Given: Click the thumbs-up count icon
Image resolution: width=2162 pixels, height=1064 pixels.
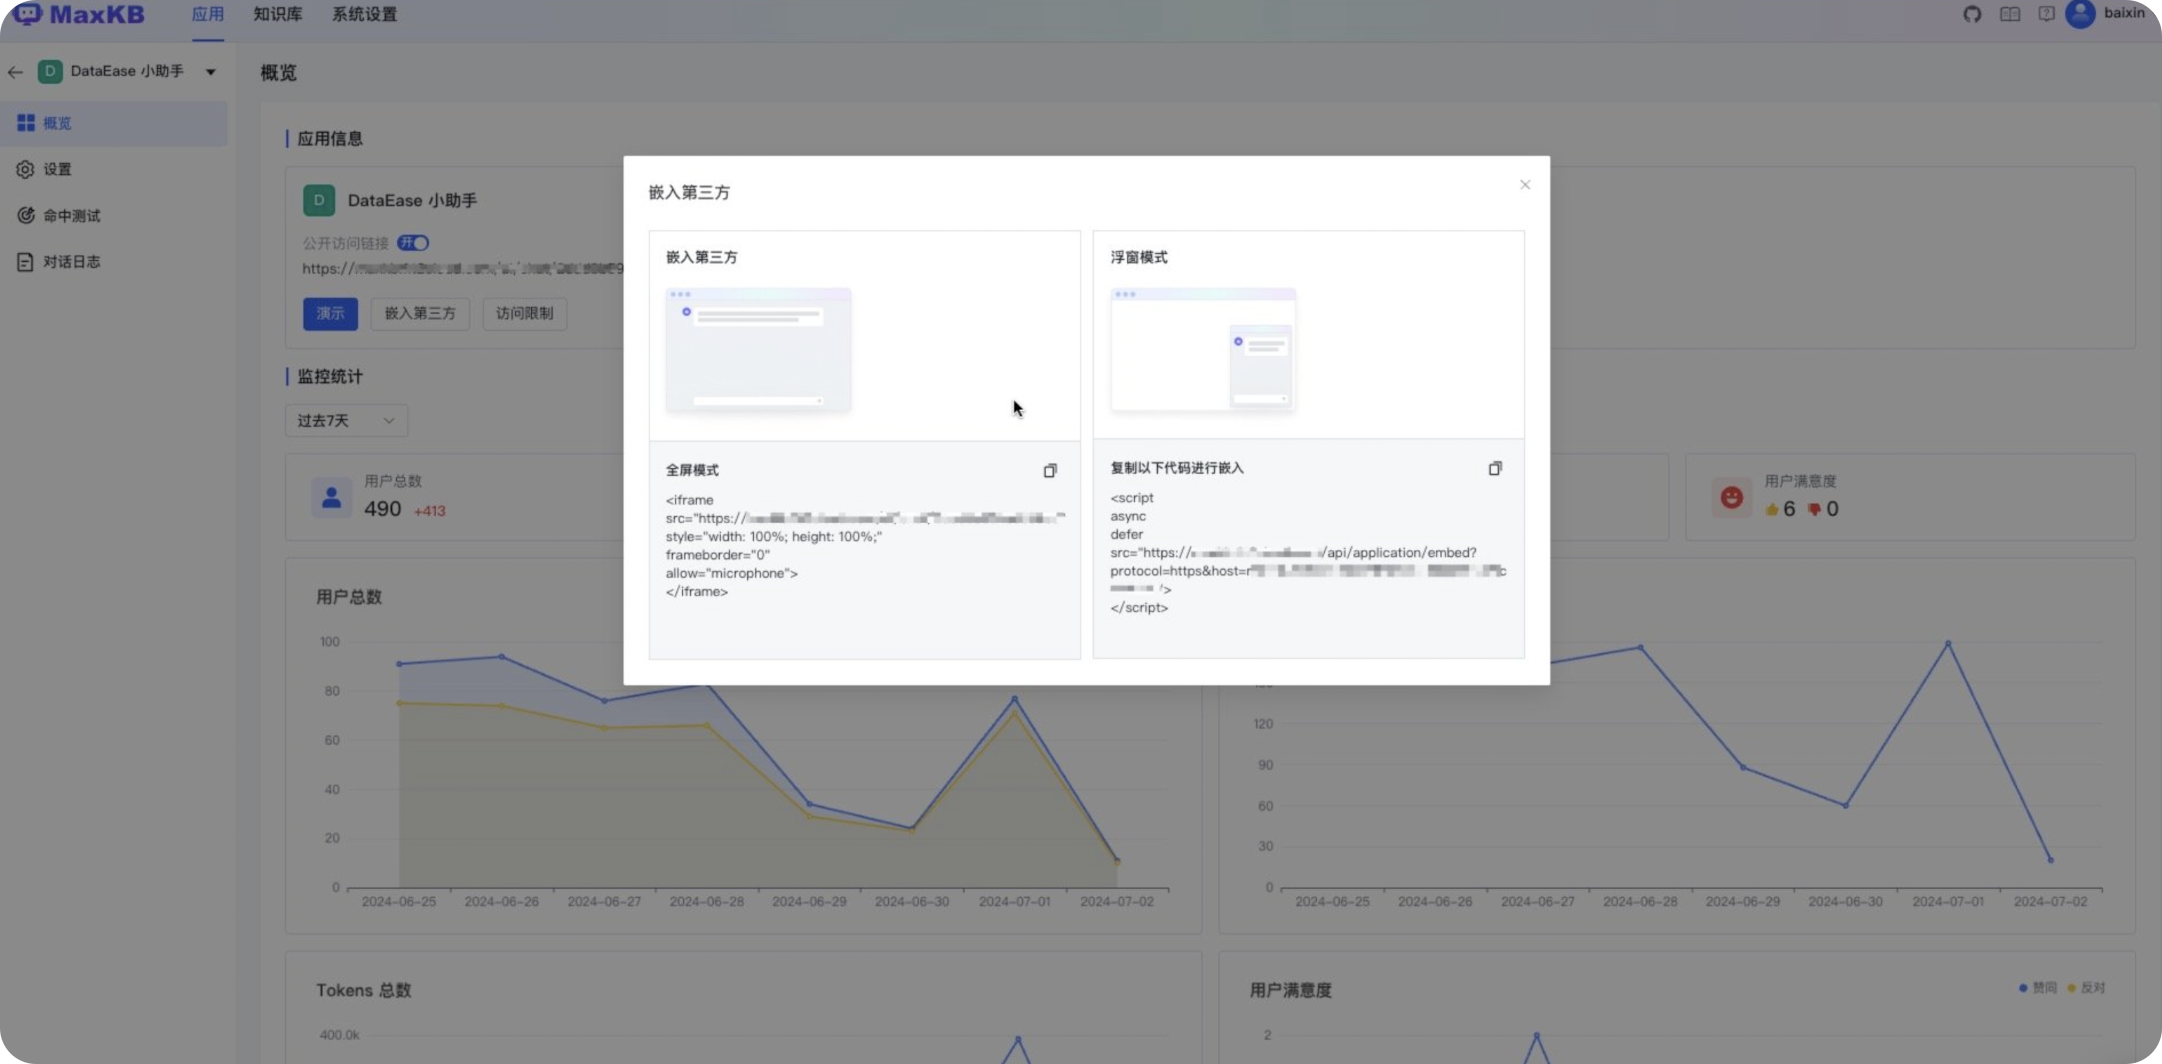Looking at the screenshot, I should coord(1772,510).
